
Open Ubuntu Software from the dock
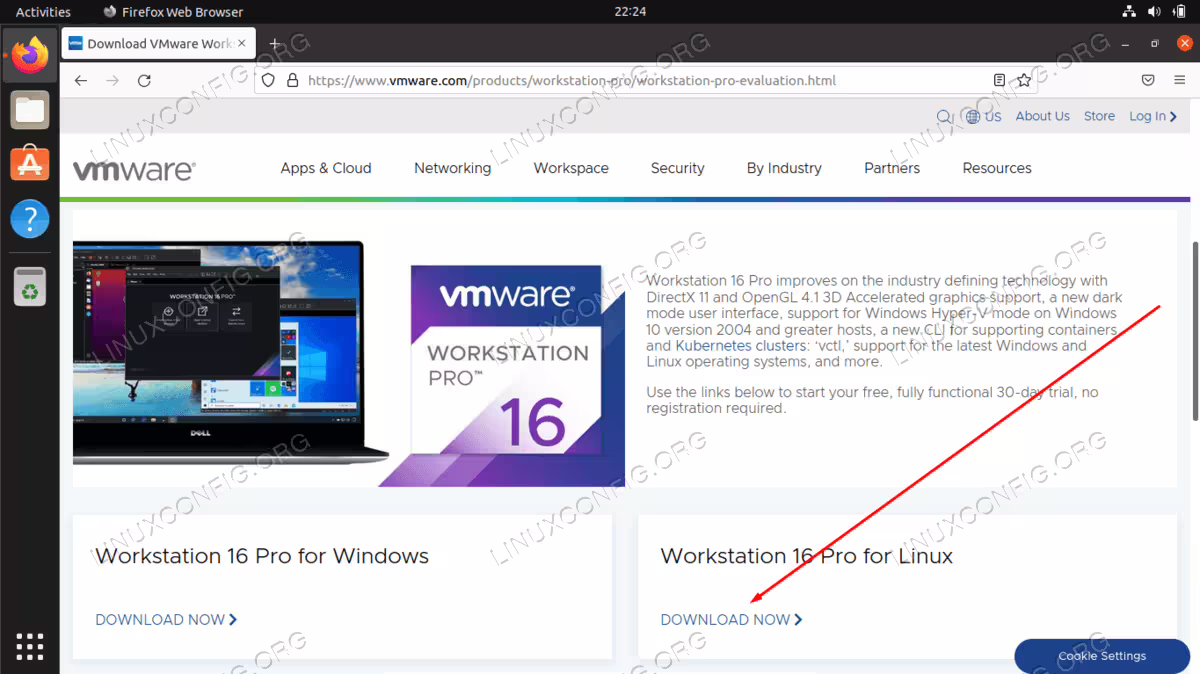[30, 163]
